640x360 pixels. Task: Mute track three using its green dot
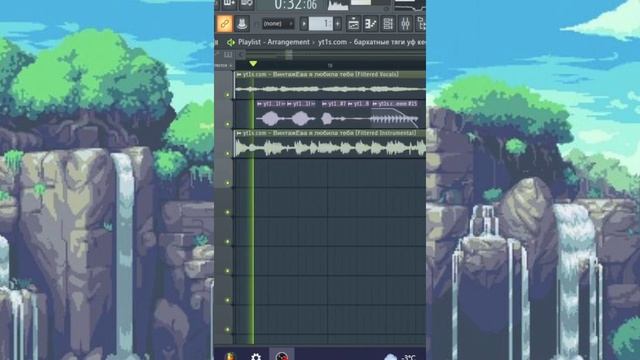[228, 153]
